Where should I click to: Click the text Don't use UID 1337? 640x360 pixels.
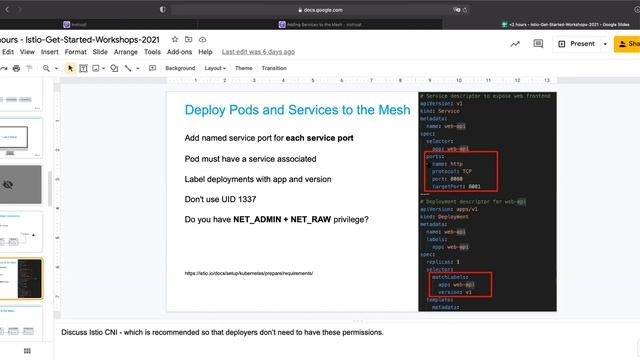[220, 199]
